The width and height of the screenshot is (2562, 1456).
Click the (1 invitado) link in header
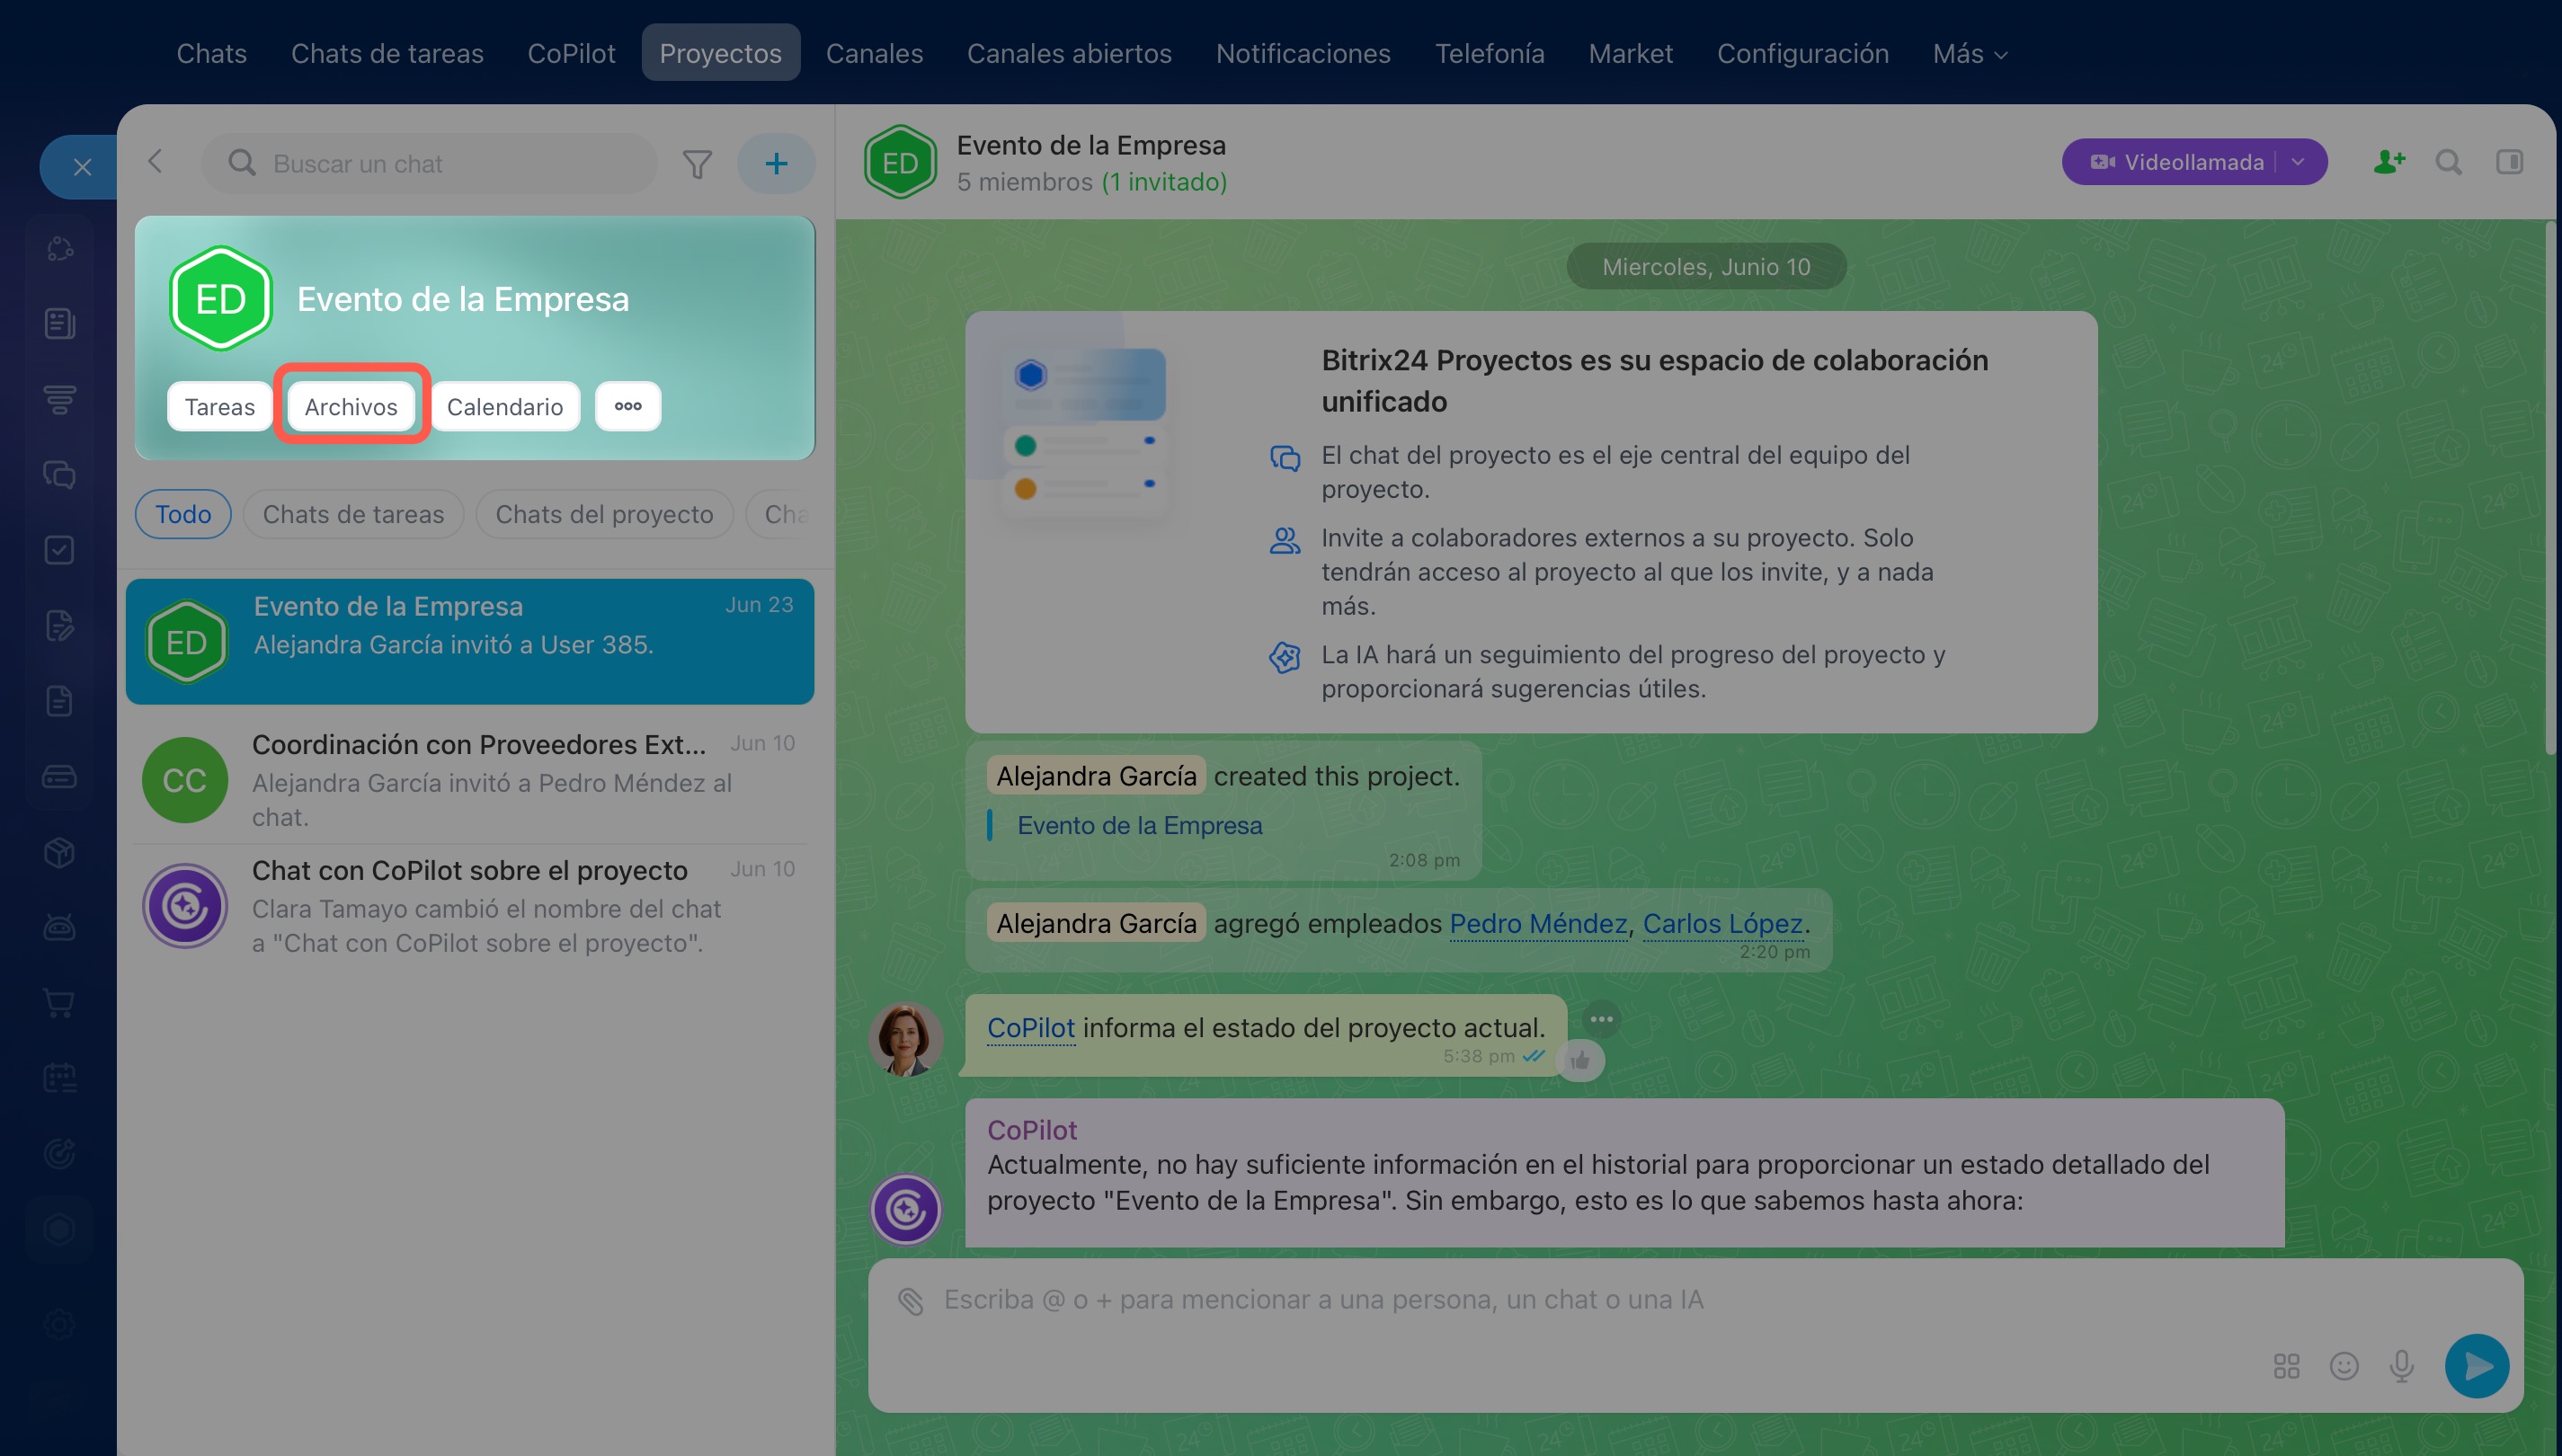(x=1164, y=182)
